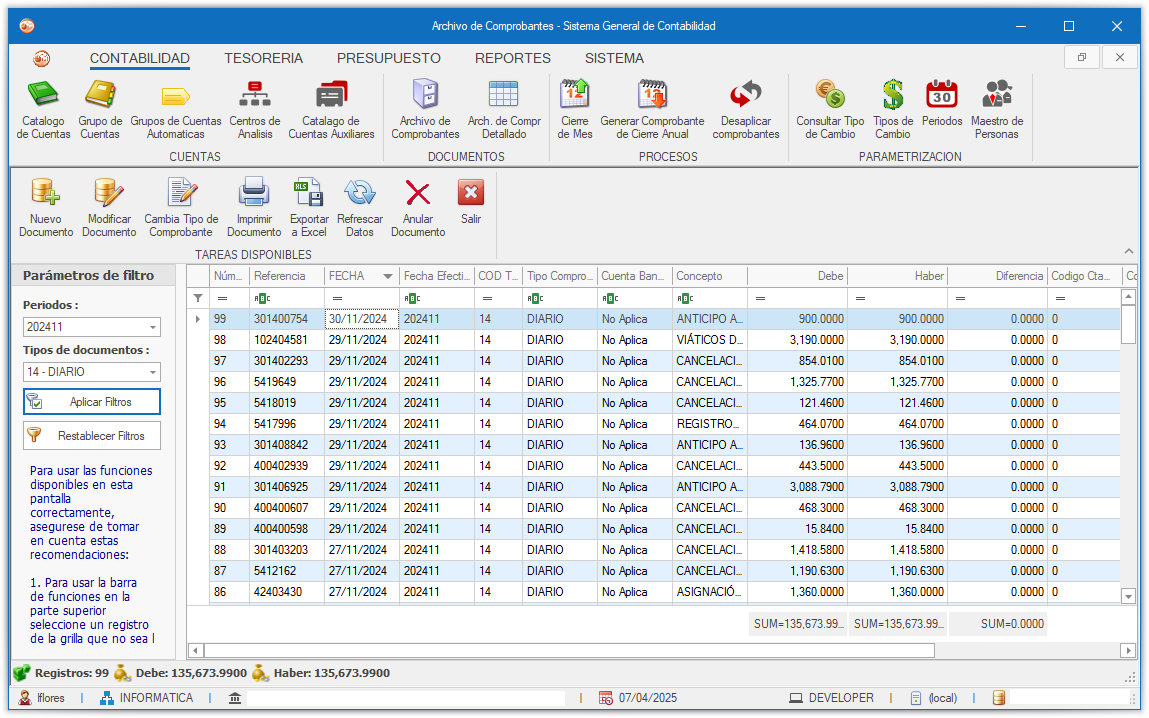Click Desaplicar comprobantes

(746, 110)
